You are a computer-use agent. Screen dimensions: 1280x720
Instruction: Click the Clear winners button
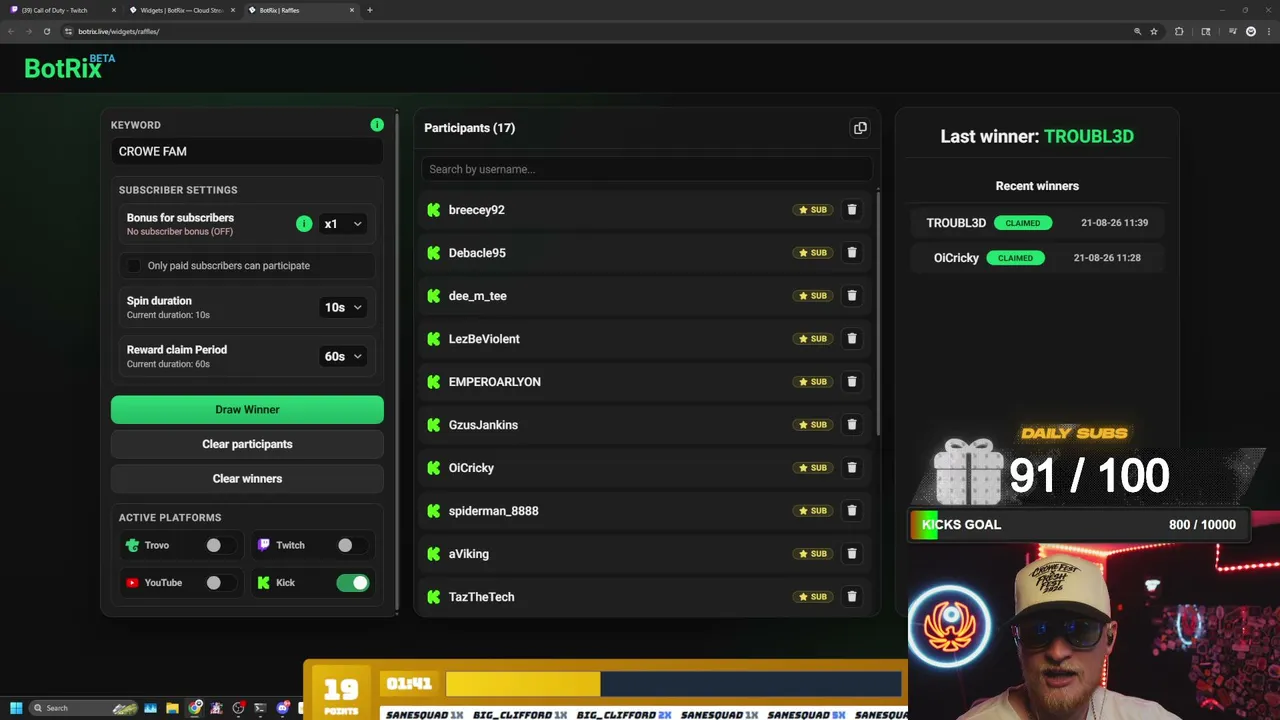[x=247, y=479]
